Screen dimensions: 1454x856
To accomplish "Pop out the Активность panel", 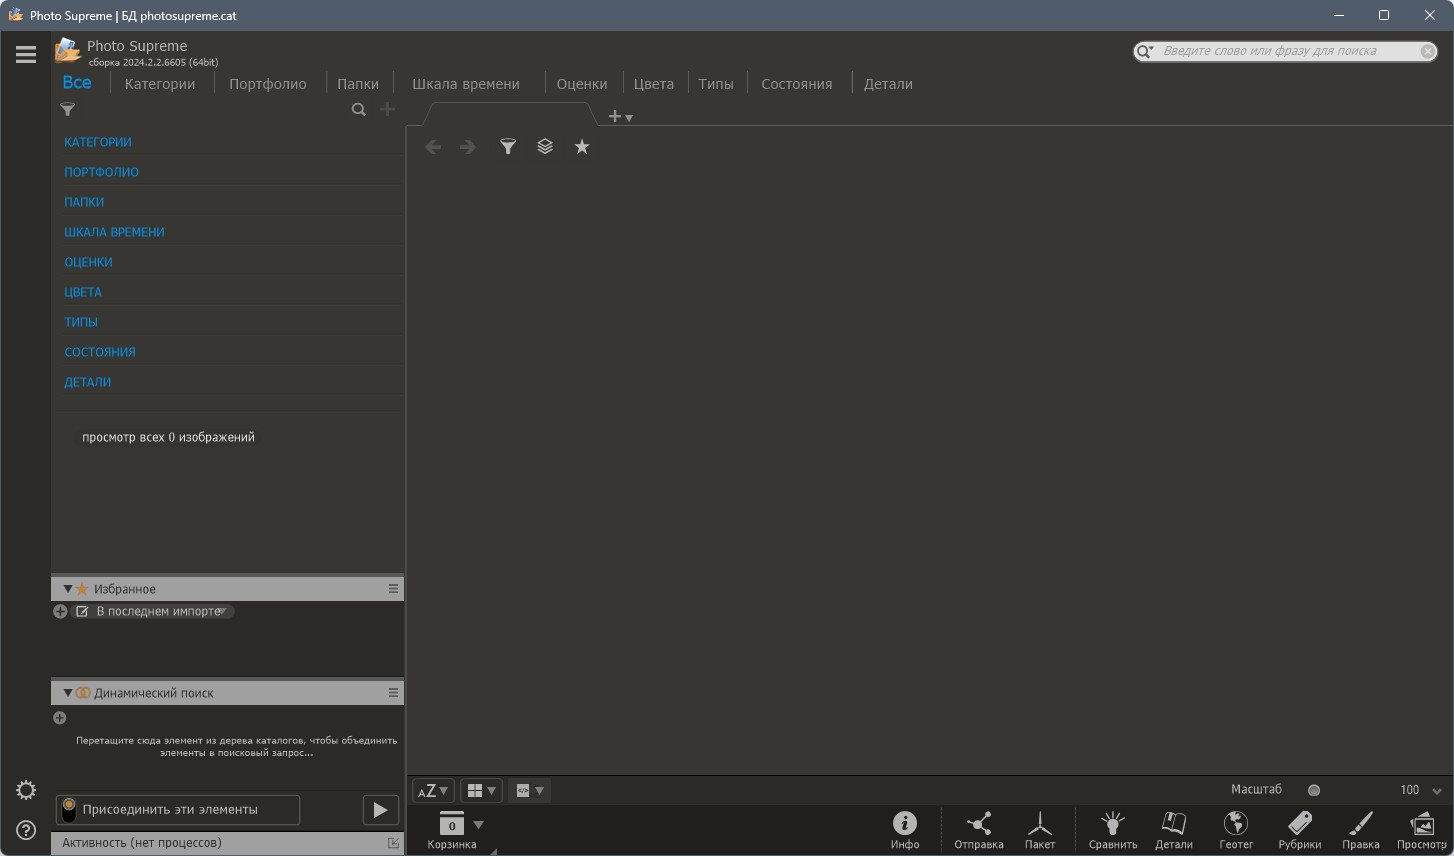I will 393,843.
